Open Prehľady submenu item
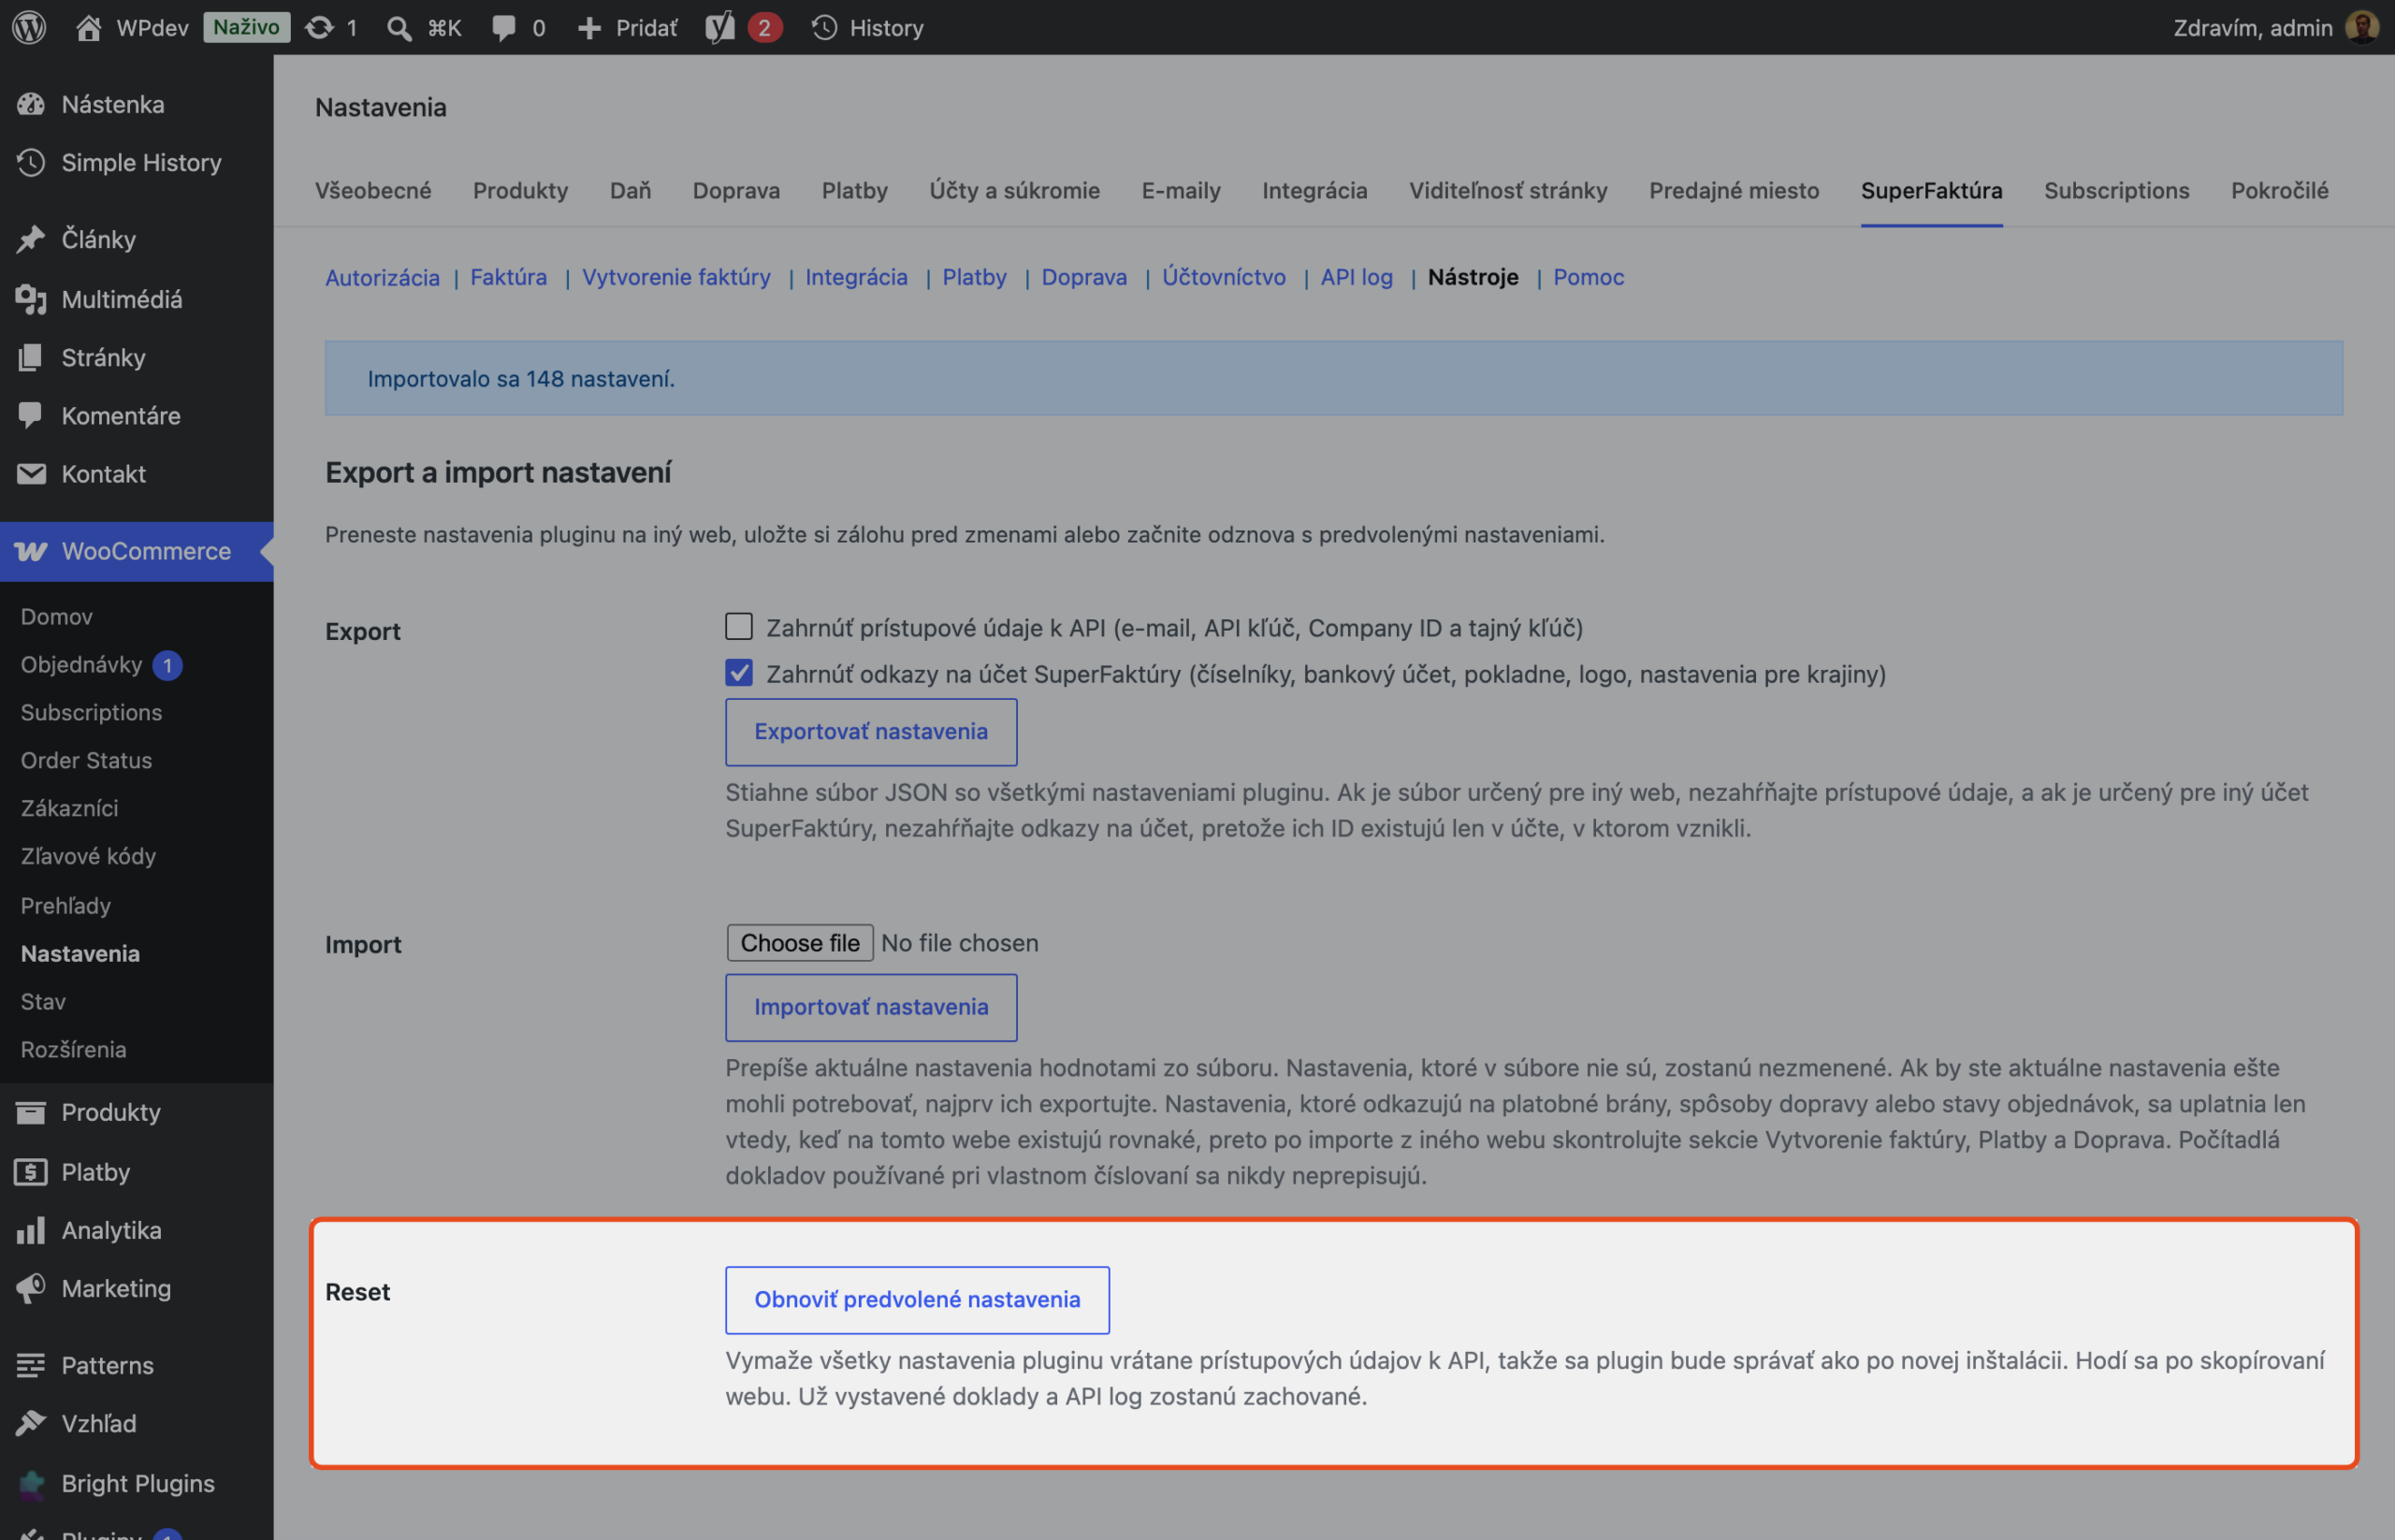The width and height of the screenshot is (2395, 1540). click(65, 905)
